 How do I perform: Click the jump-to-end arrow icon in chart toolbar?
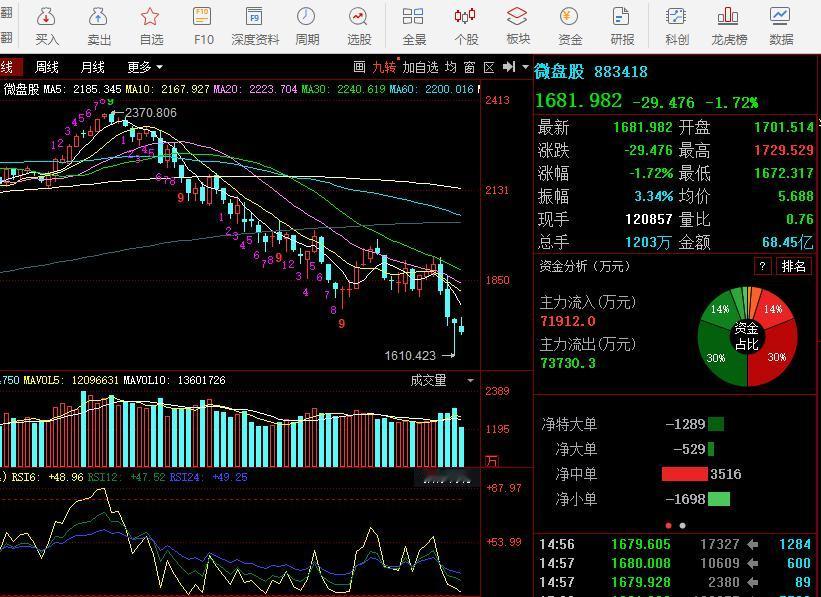[509, 67]
